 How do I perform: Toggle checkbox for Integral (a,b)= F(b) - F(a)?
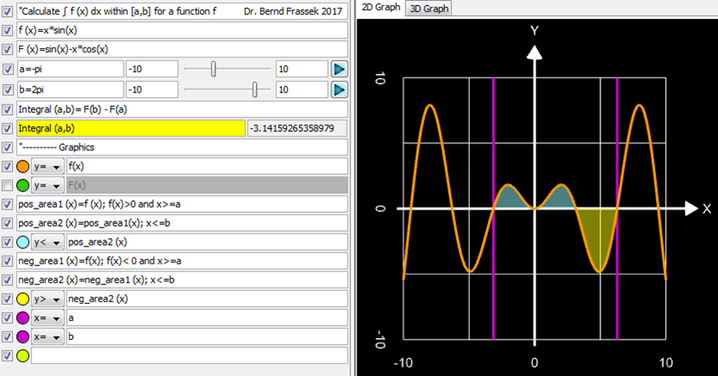click(7, 109)
